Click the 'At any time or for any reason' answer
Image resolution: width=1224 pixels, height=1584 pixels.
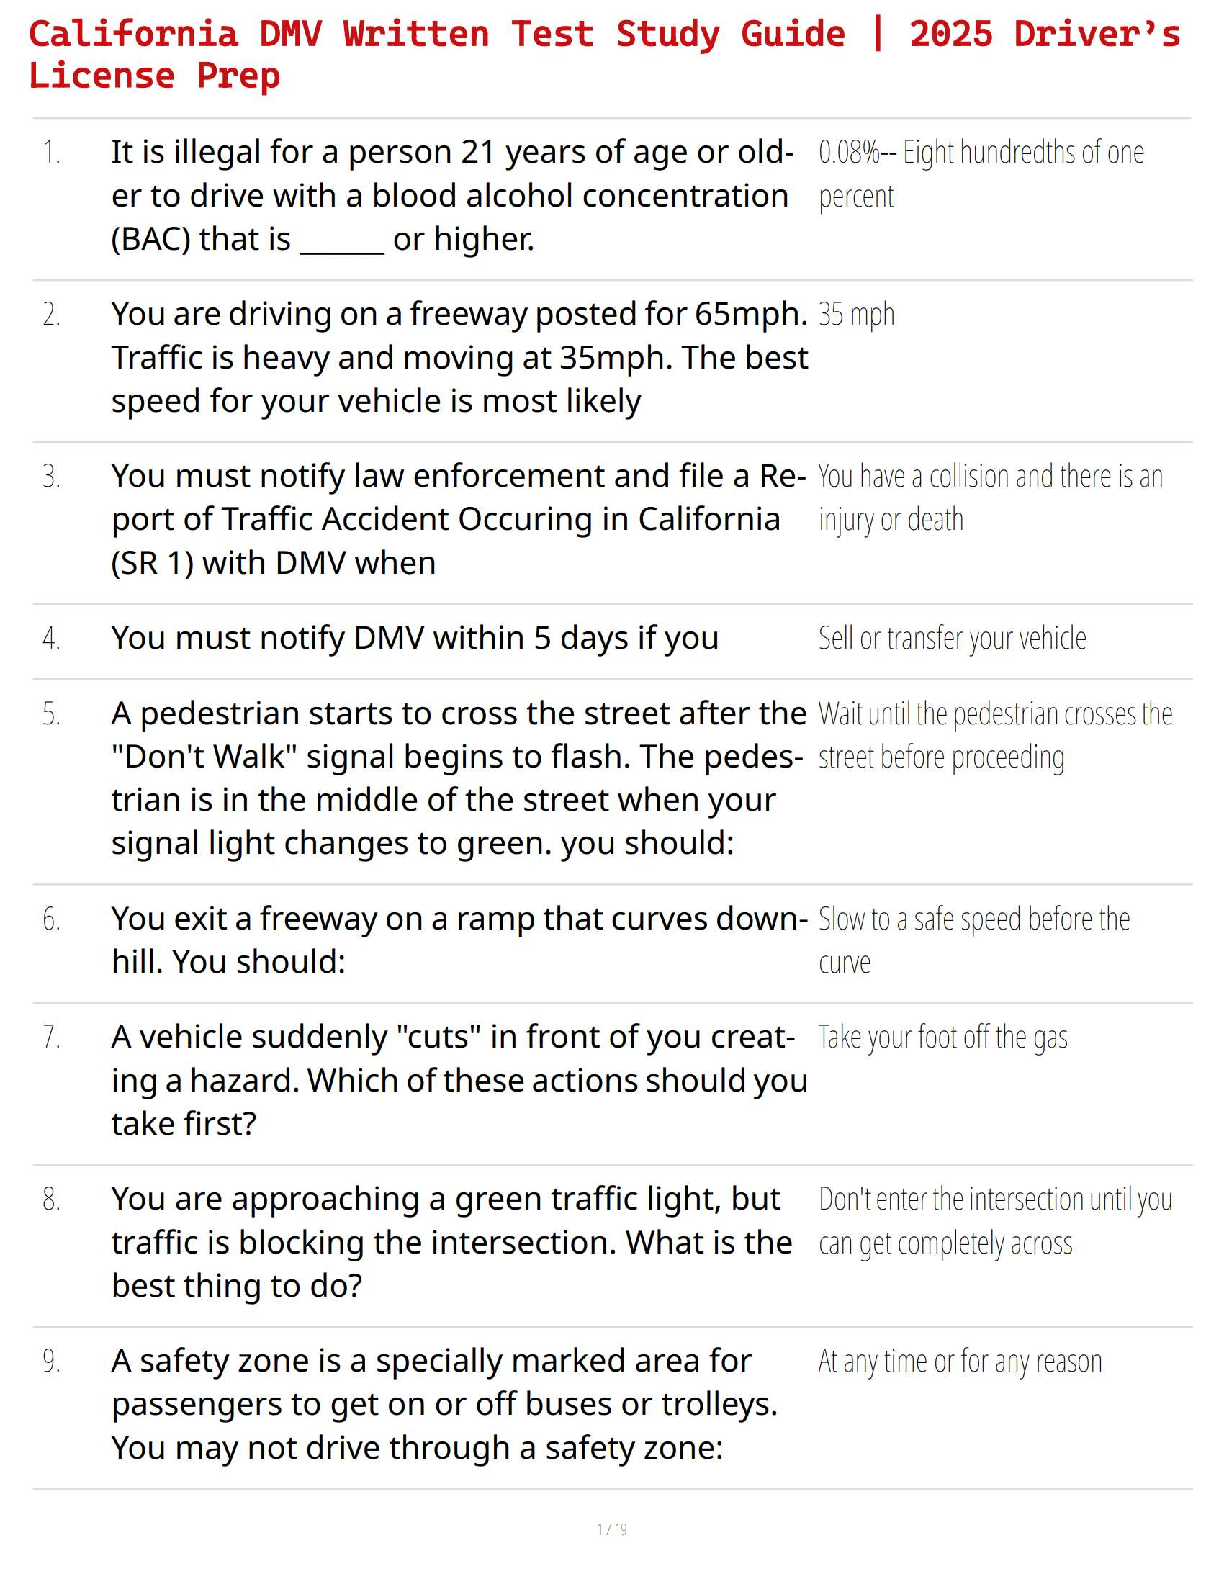[960, 1362]
